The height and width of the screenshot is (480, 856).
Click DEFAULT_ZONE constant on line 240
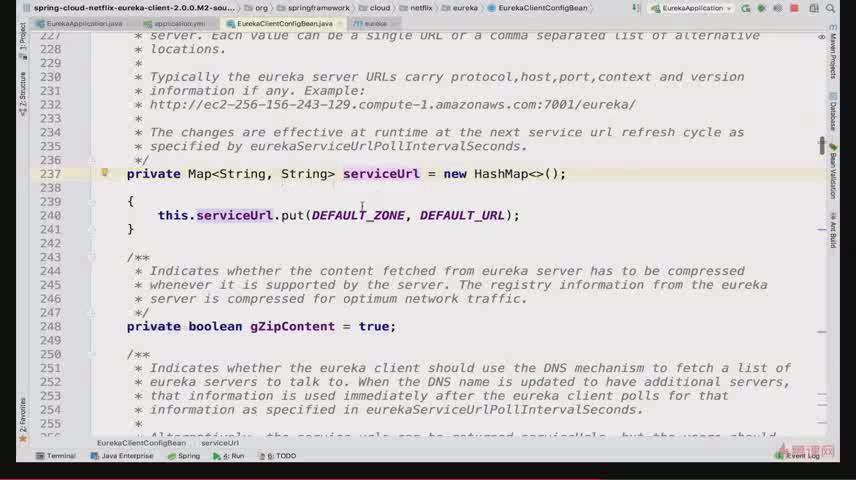click(x=358, y=215)
